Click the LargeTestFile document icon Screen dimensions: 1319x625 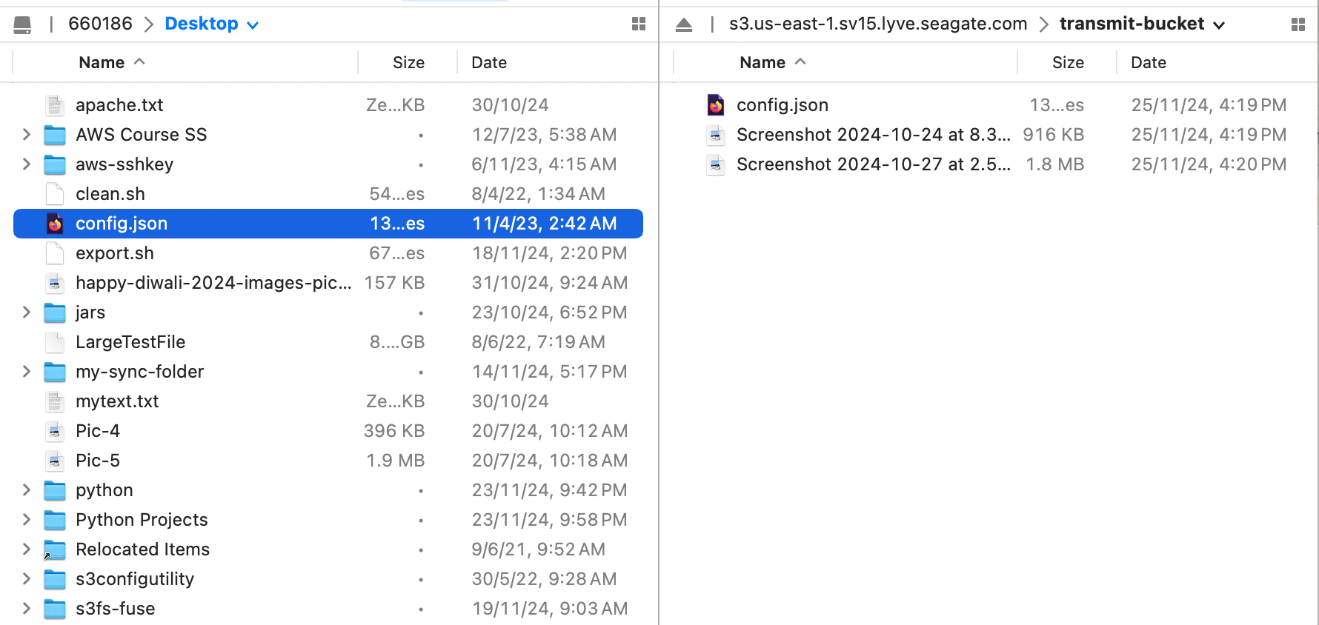coord(55,342)
